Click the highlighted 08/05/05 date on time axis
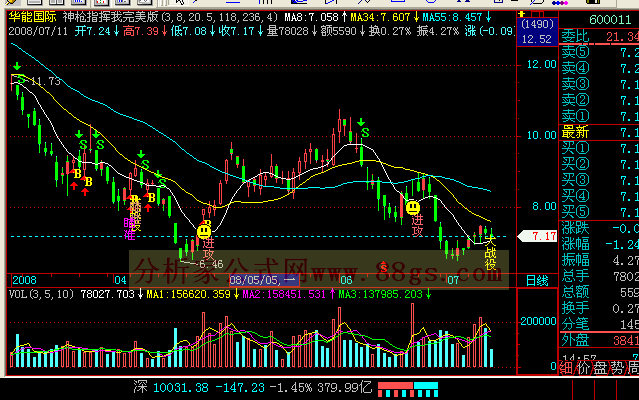The width and height of the screenshot is (639, 400). click(264, 280)
